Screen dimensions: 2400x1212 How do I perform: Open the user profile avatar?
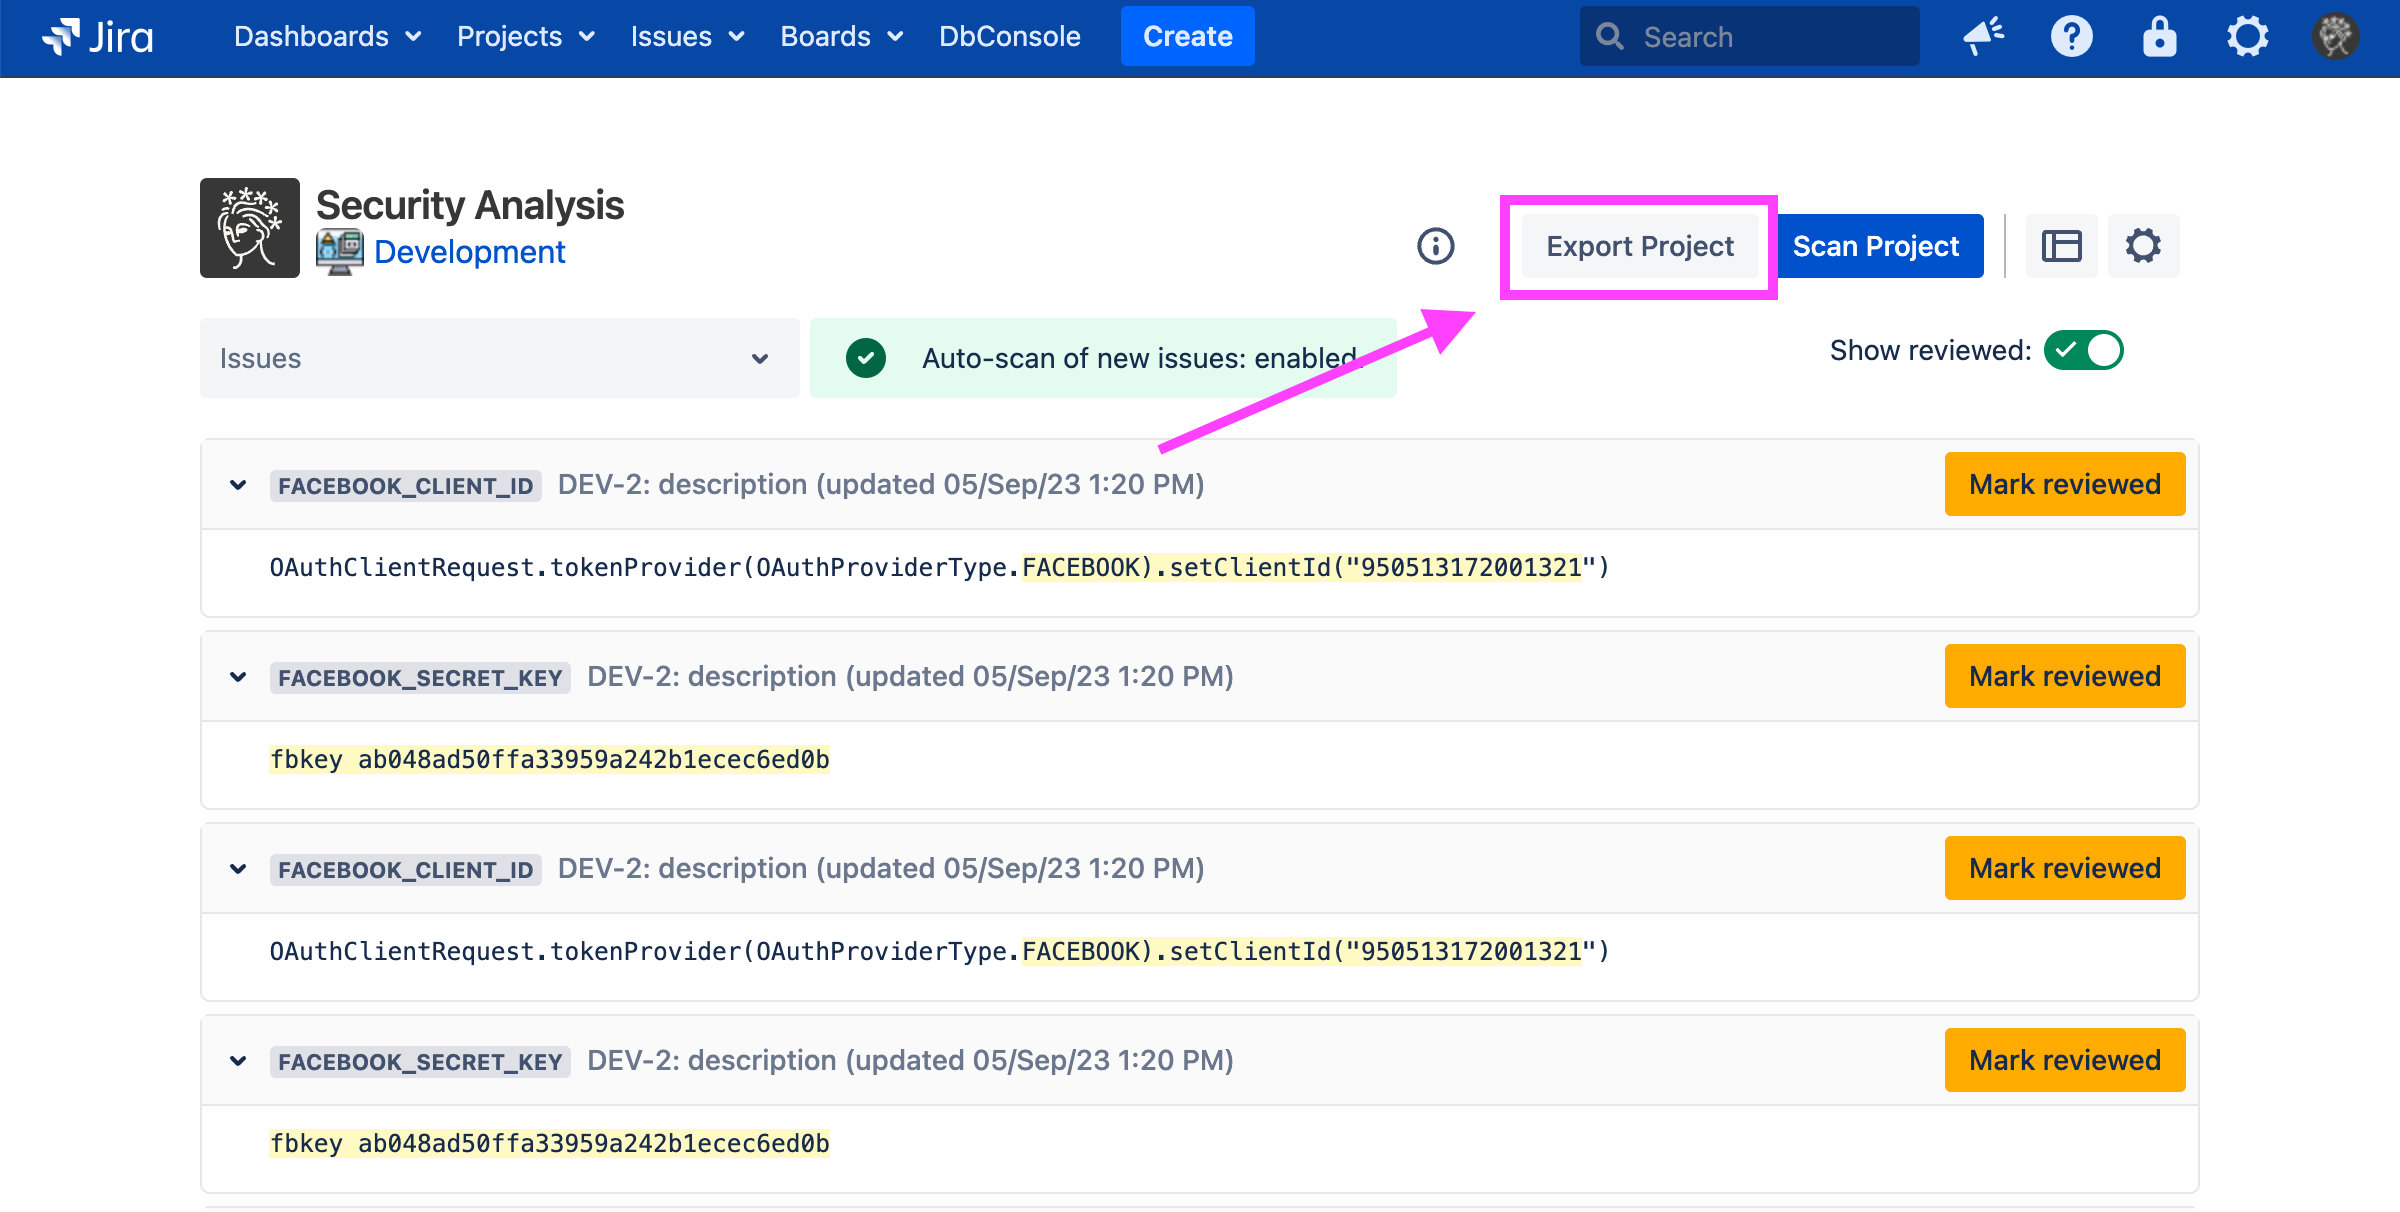[x=2335, y=37]
